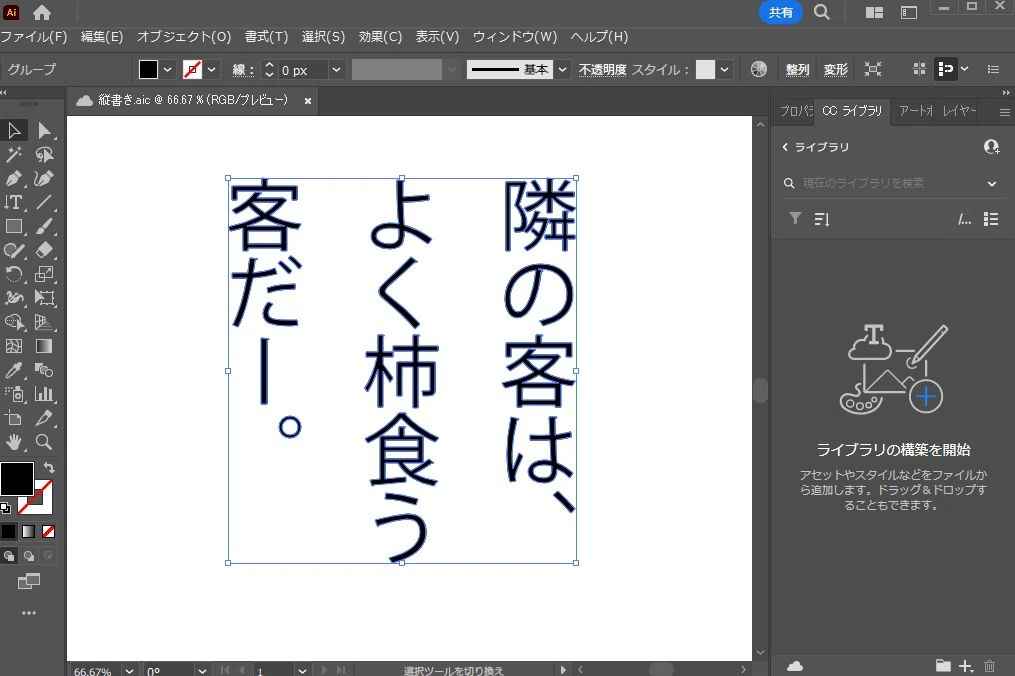Open artboard number dropdown
Image resolution: width=1015 pixels, height=676 pixels.
pyautogui.click(x=302, y=671)
